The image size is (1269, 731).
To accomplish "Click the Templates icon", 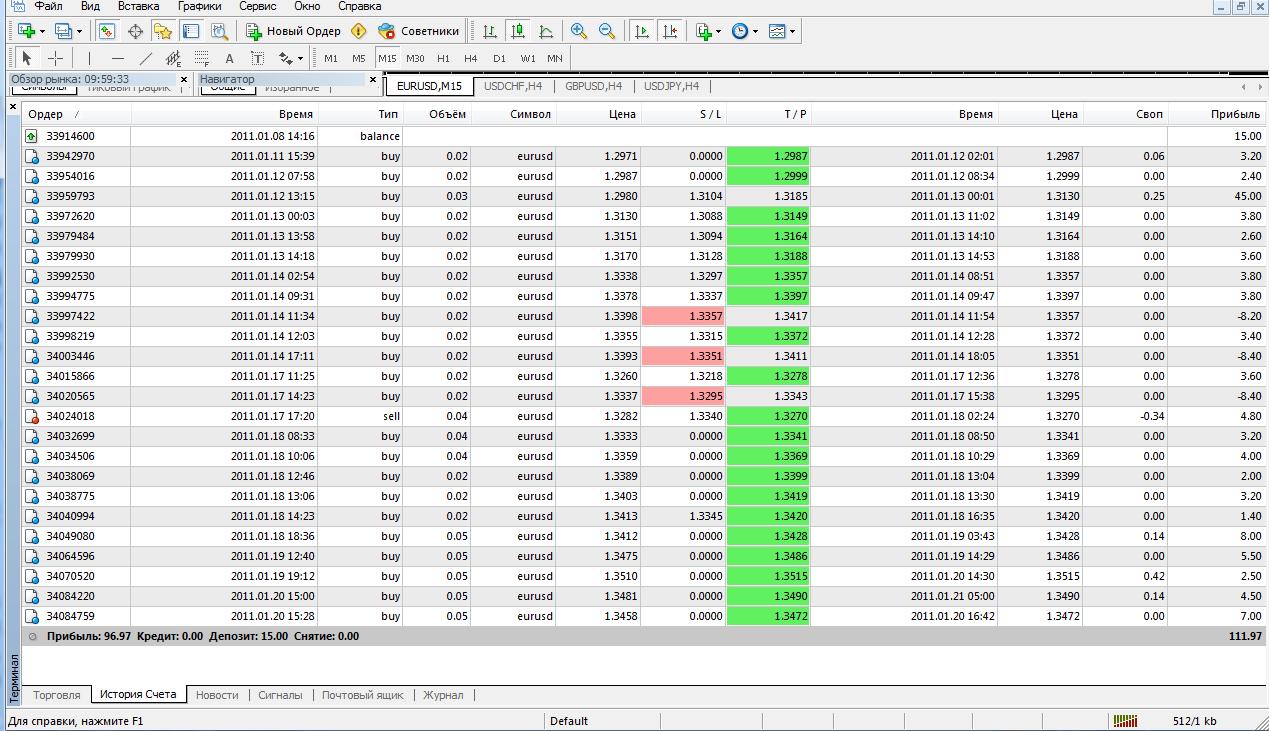I will click(x=777, y=31).
